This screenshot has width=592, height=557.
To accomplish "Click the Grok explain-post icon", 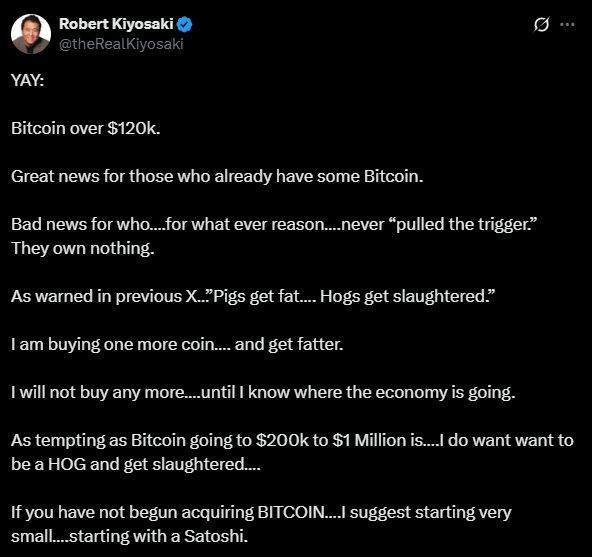I will pyautogui.click(x=541, y=25).
